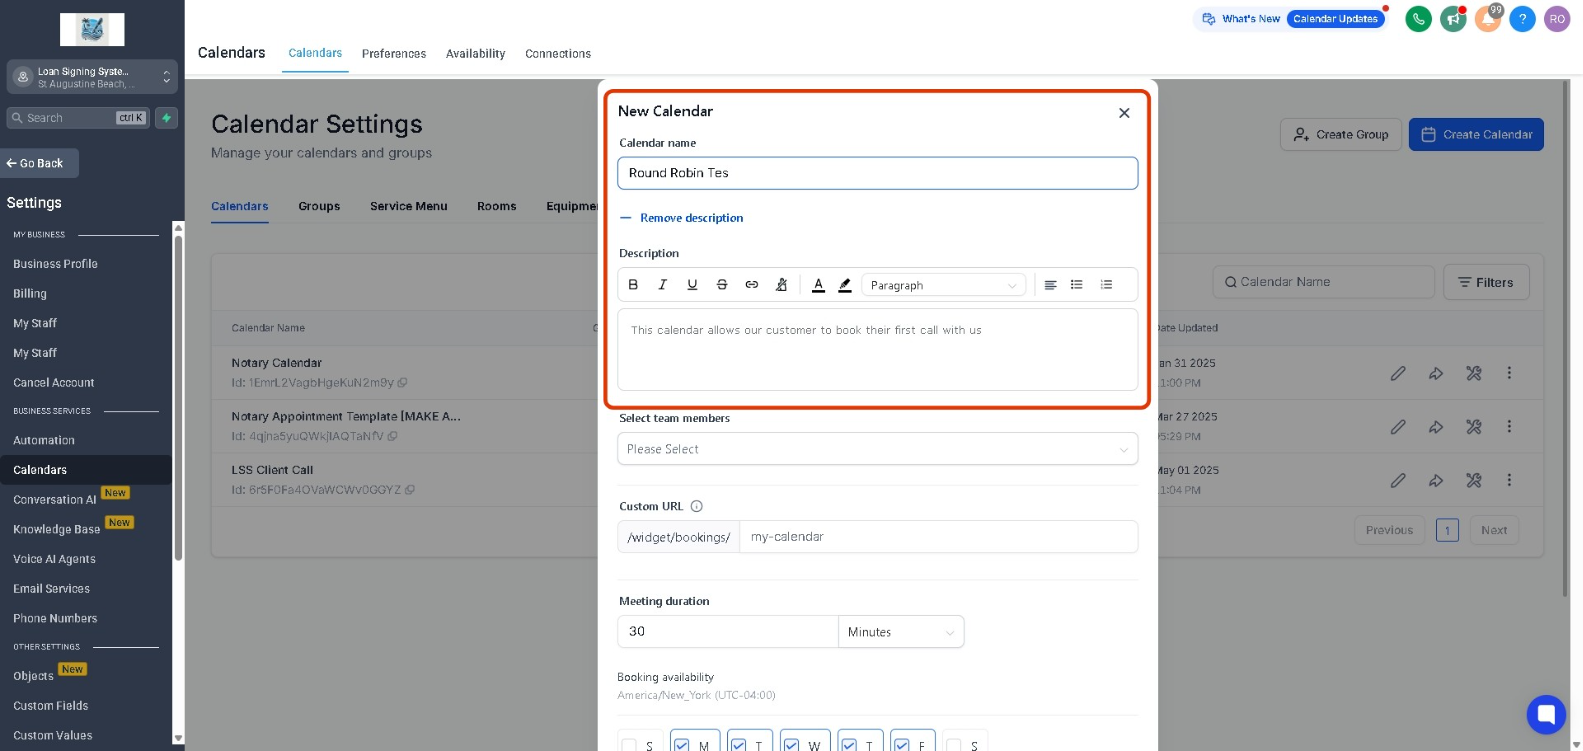This screenshot has width=1583, height=751.
Task: Edit the Notary Calendar row pencil icon
Action: (x=1398, y=373)
